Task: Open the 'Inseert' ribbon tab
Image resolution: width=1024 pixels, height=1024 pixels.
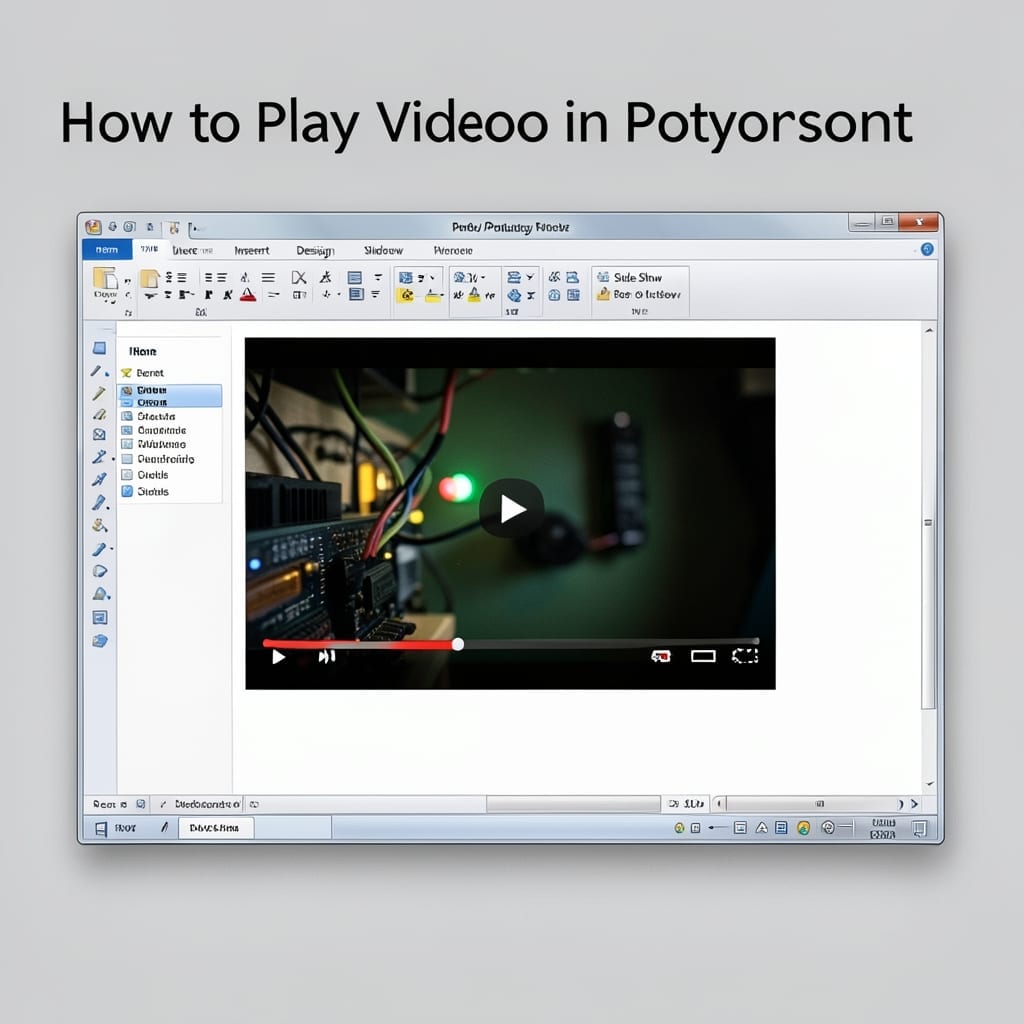Action: click(251, 250)
